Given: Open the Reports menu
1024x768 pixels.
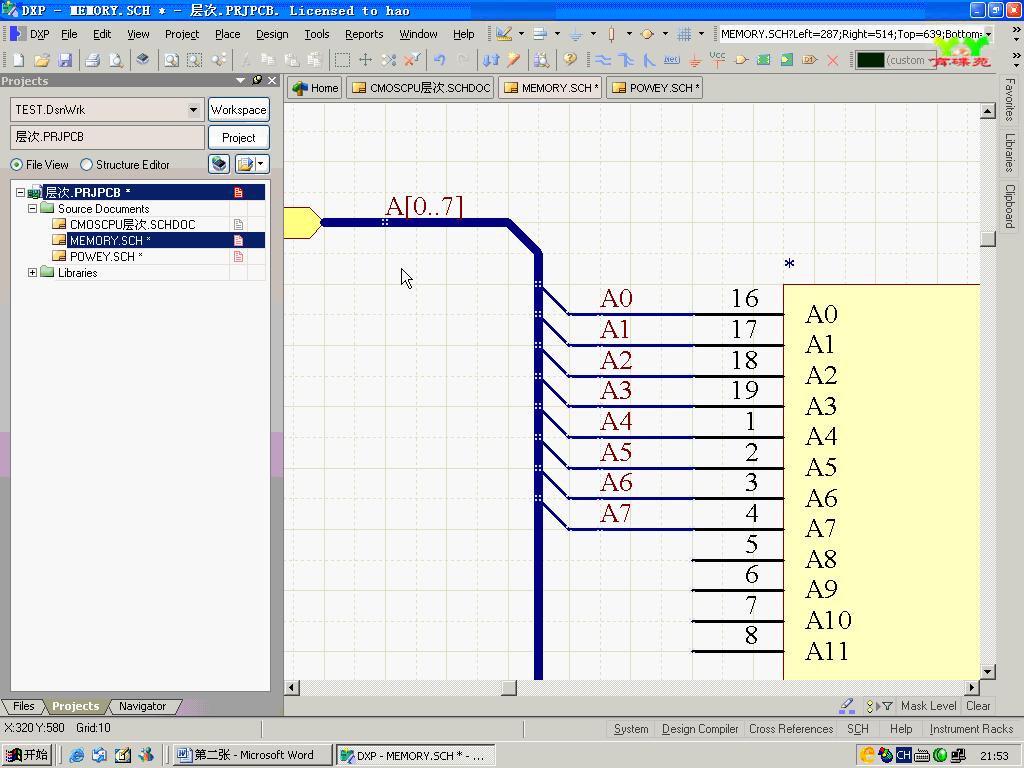Looking at the screenshot, I should 364,34.
